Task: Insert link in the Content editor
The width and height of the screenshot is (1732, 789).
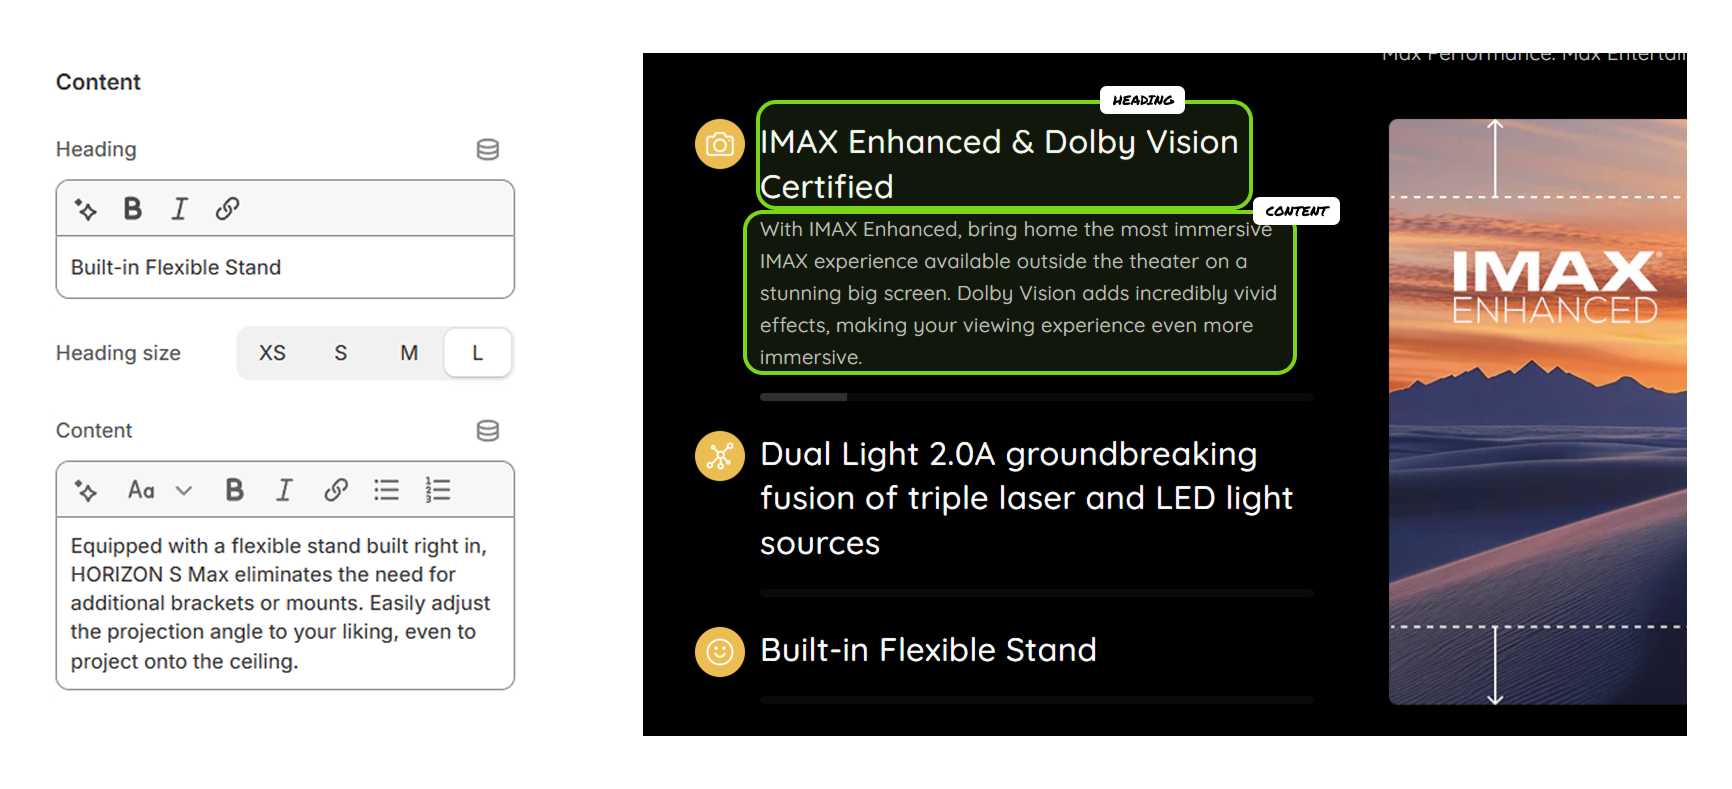Action: click(336, 490)
